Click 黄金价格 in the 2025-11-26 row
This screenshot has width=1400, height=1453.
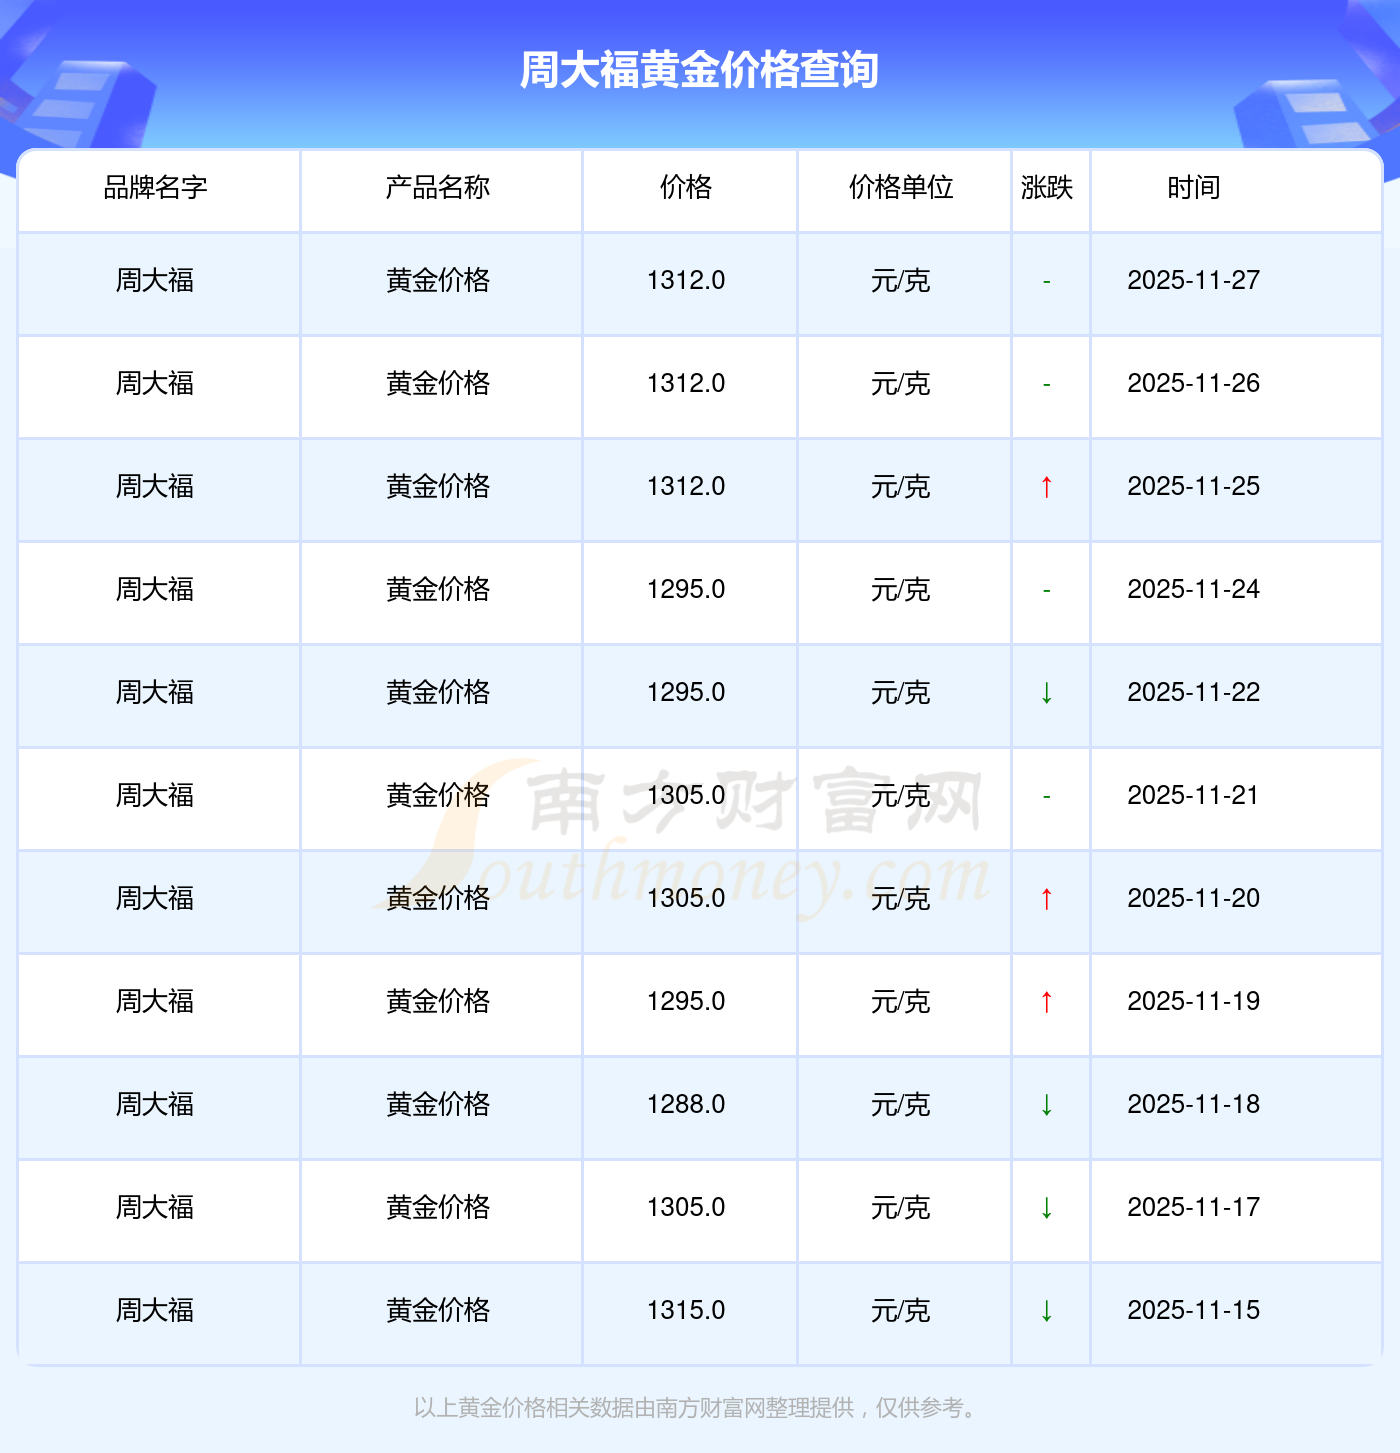438,384
